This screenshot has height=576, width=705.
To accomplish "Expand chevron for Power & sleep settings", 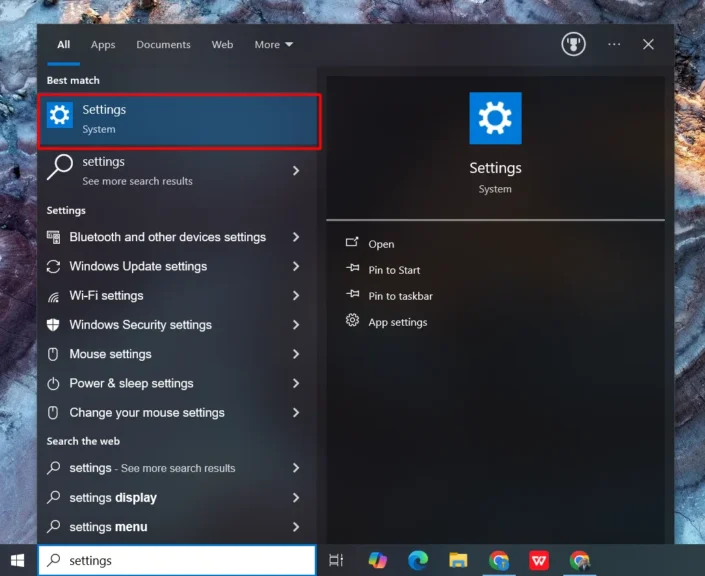I will click(296, 383).
